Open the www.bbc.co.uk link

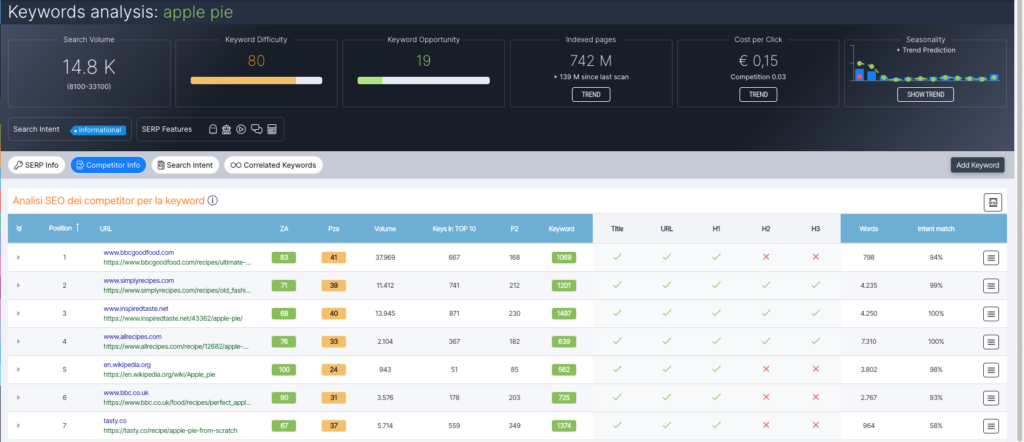126,392
